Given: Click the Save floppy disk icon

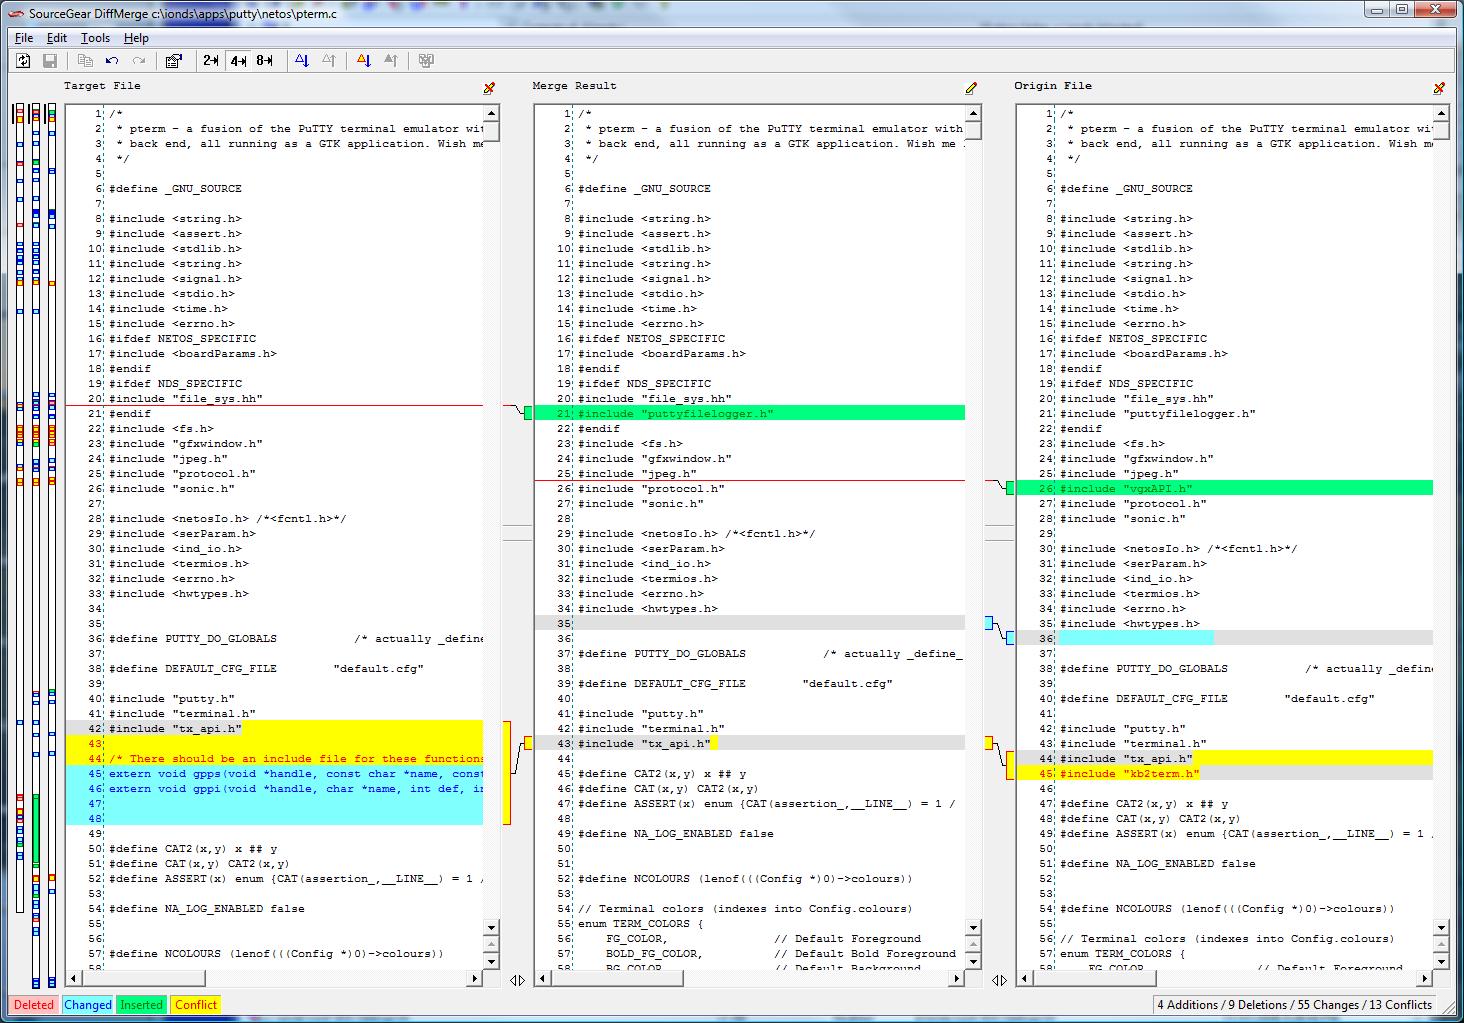Looking at the screenshot, I should 50,61.
